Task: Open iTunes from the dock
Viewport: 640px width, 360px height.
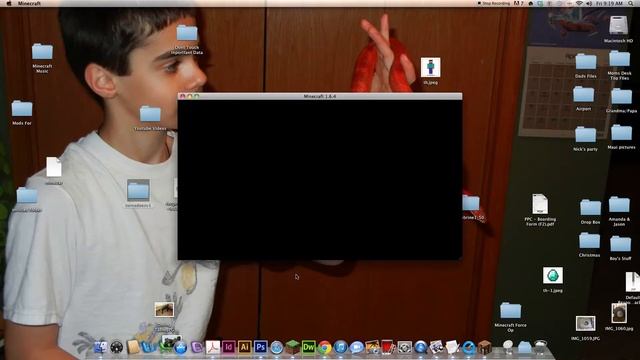Action: tap(340, 347)
